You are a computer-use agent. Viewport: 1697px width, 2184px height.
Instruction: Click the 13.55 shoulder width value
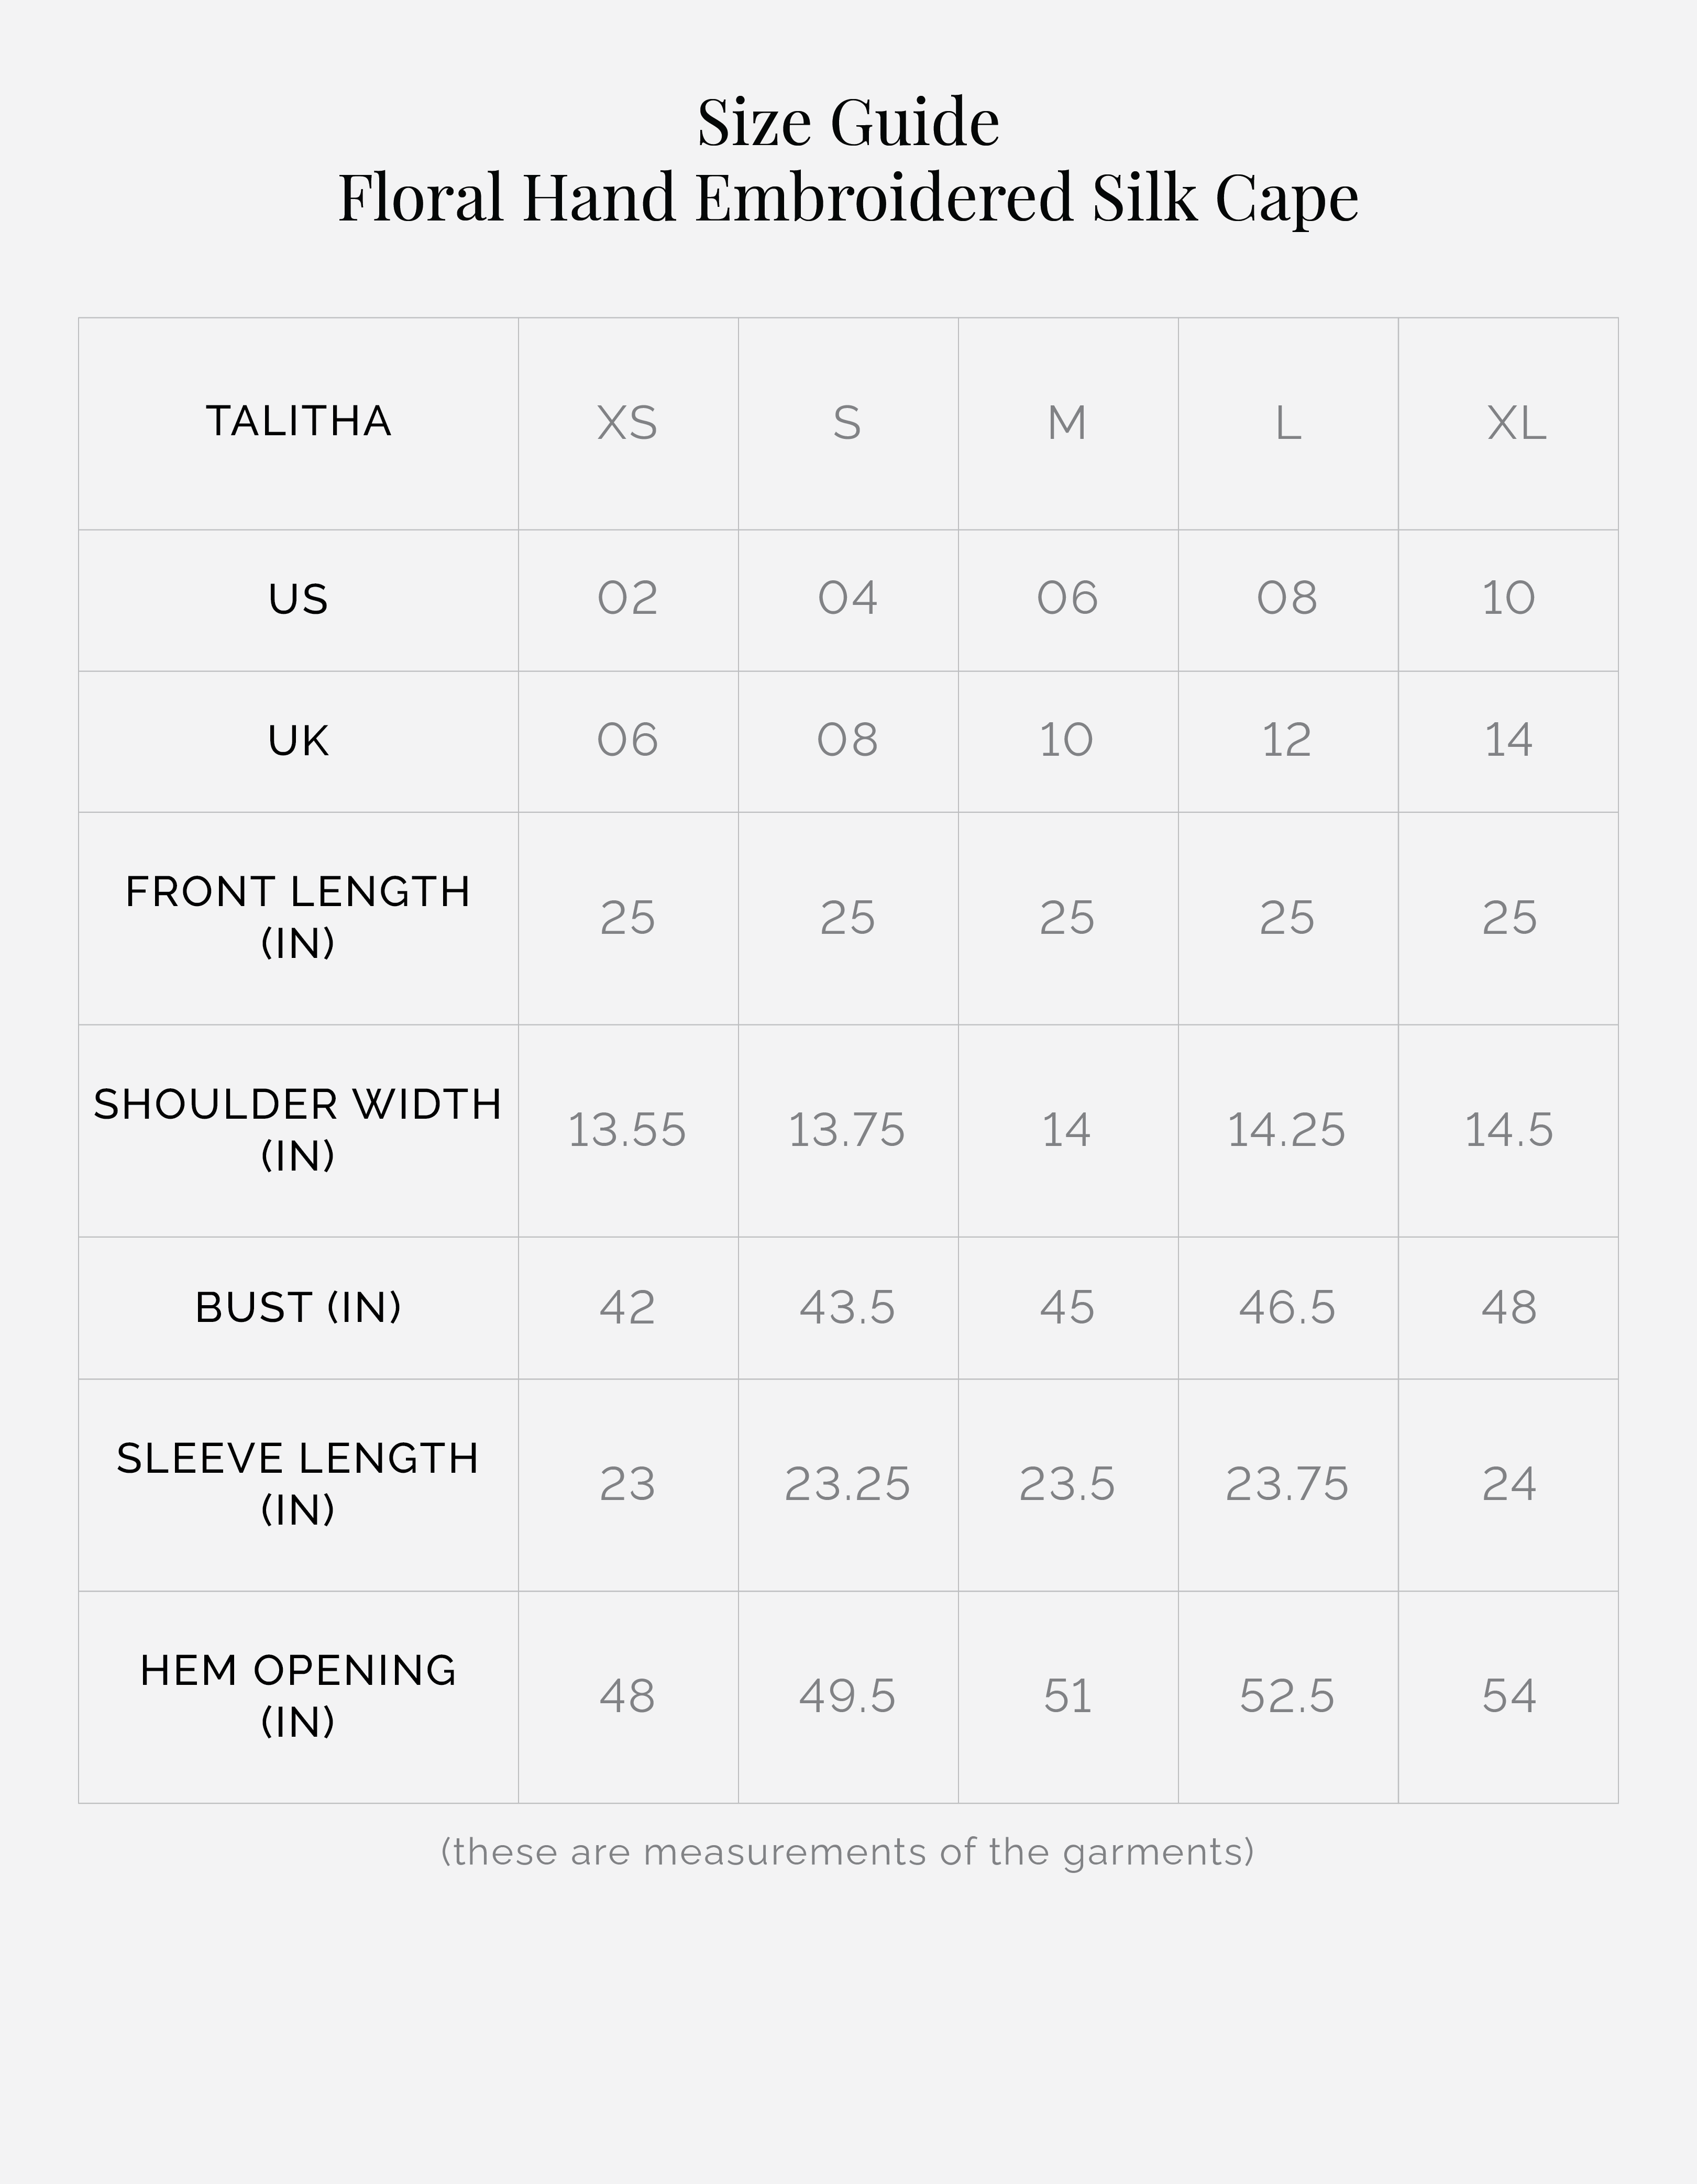[x=627, y=1130]
